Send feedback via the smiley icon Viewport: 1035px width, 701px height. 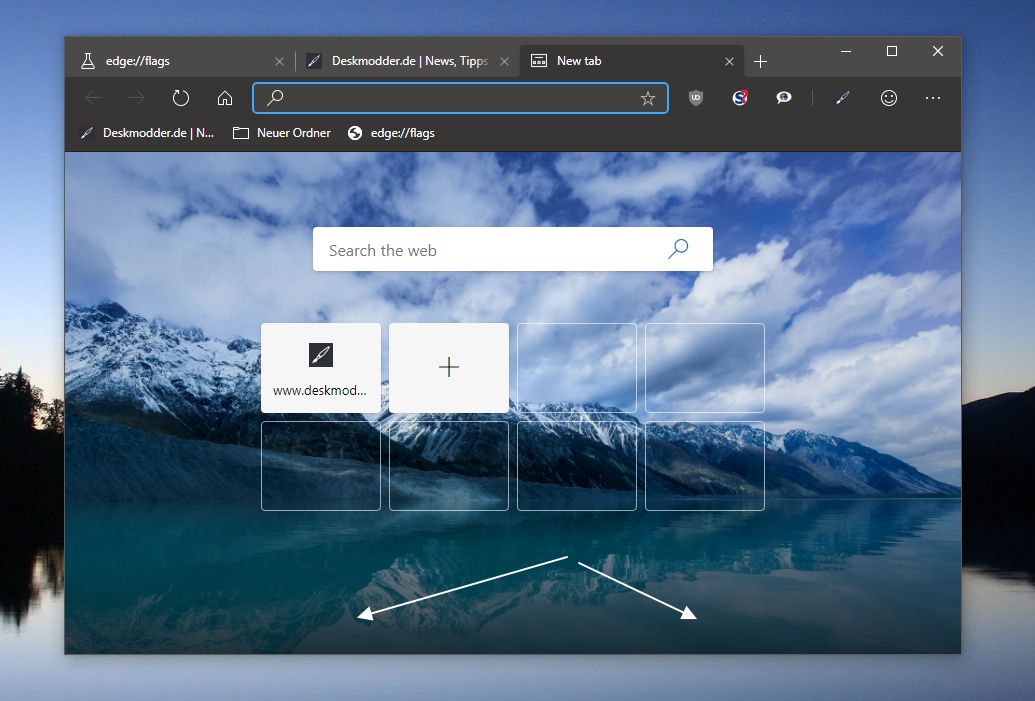(x=888, y=98)
